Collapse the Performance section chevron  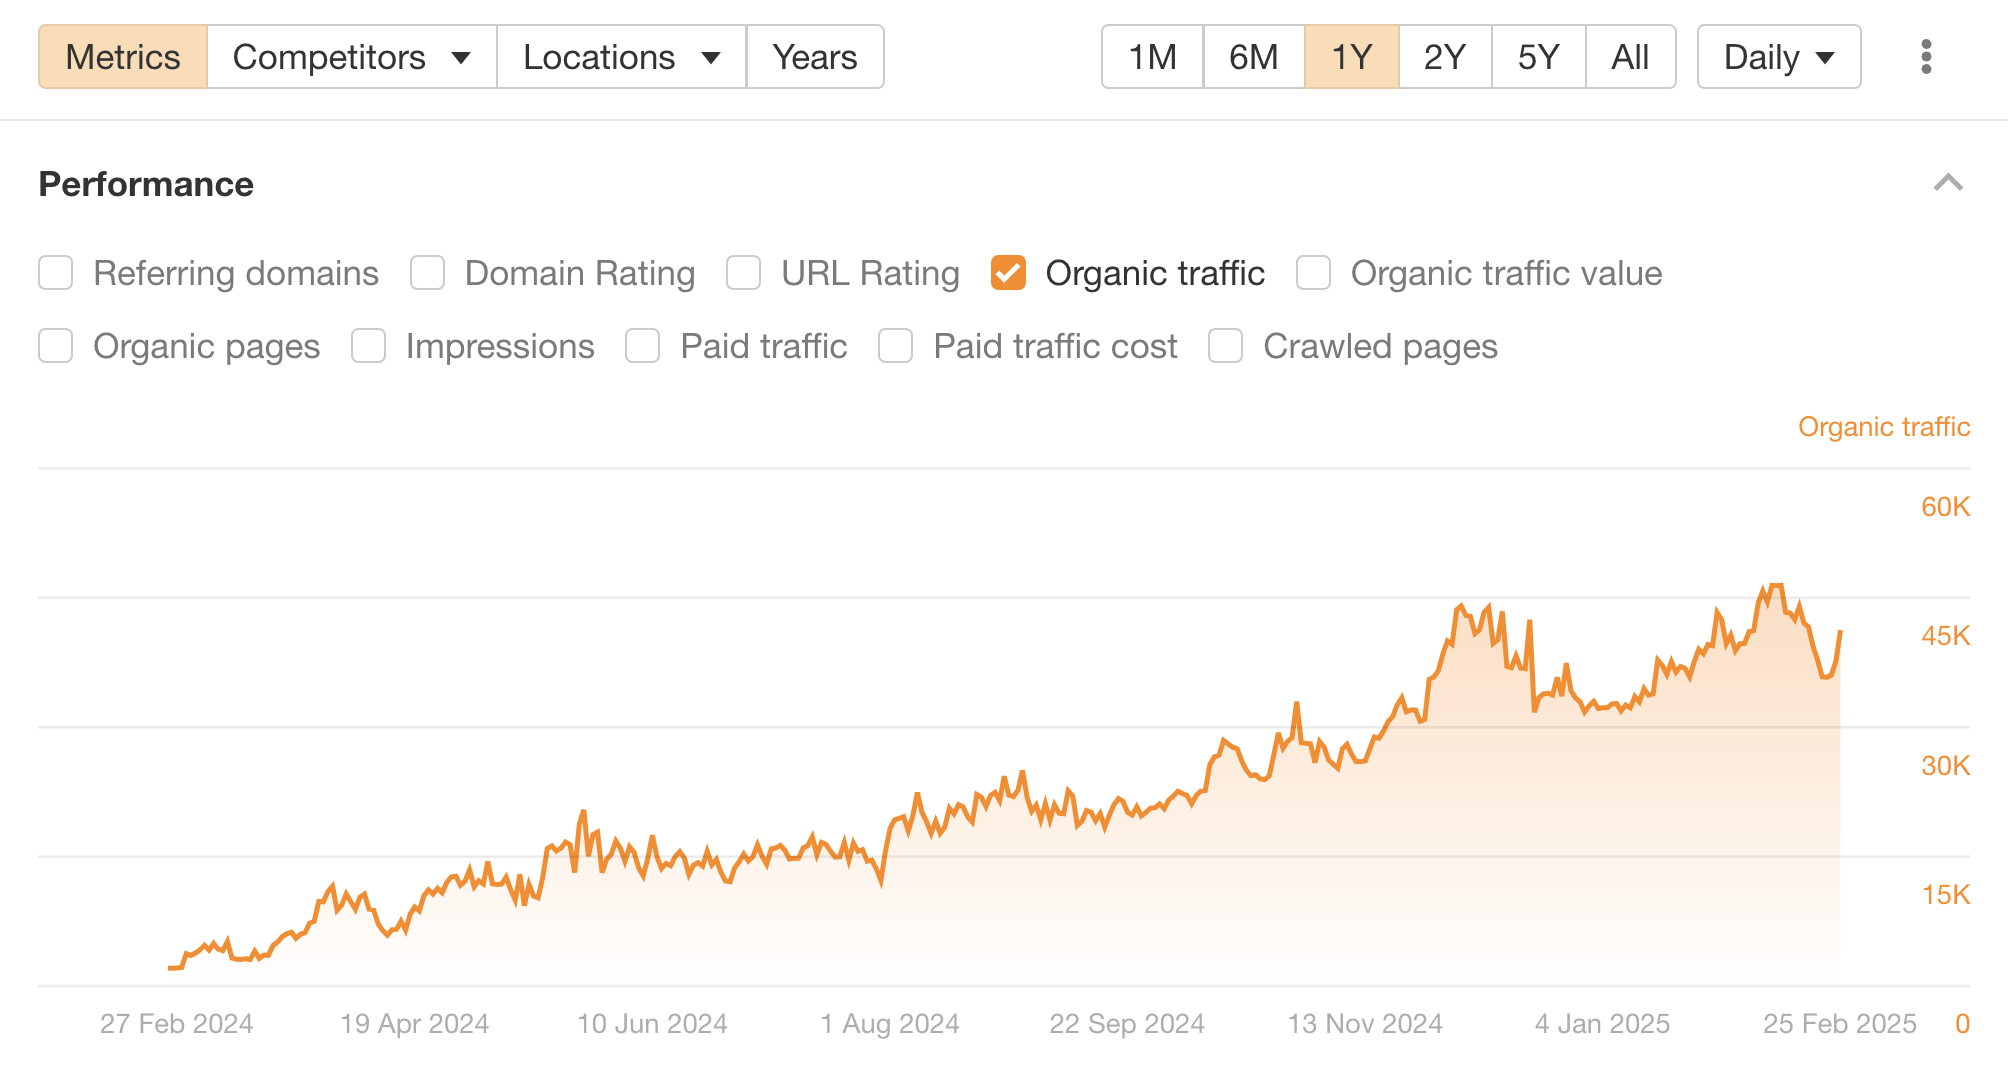pyautogui.click(x=1948, y=183)
